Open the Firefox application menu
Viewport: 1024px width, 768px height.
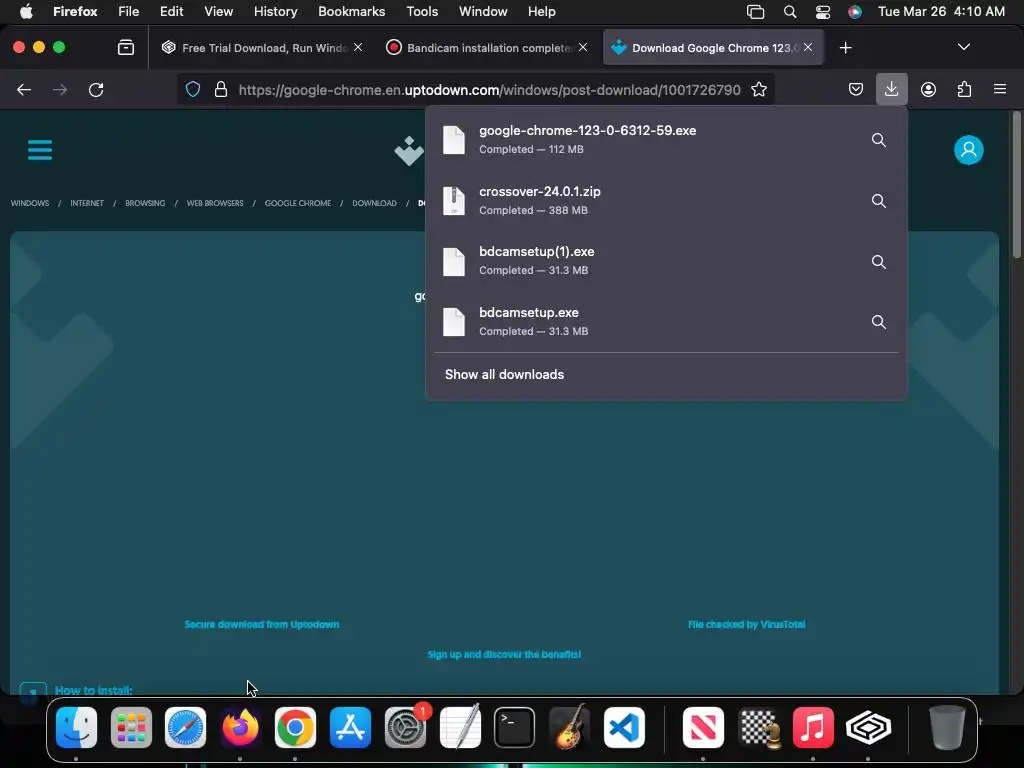click(999, 89)
